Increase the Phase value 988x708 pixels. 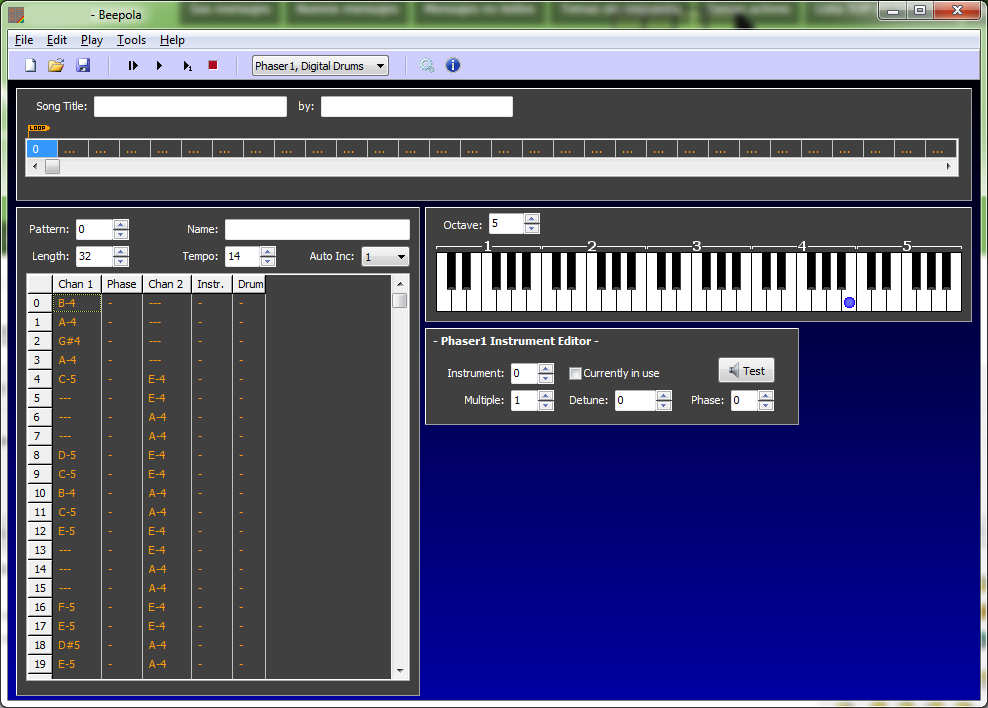[x=766, y=396]
